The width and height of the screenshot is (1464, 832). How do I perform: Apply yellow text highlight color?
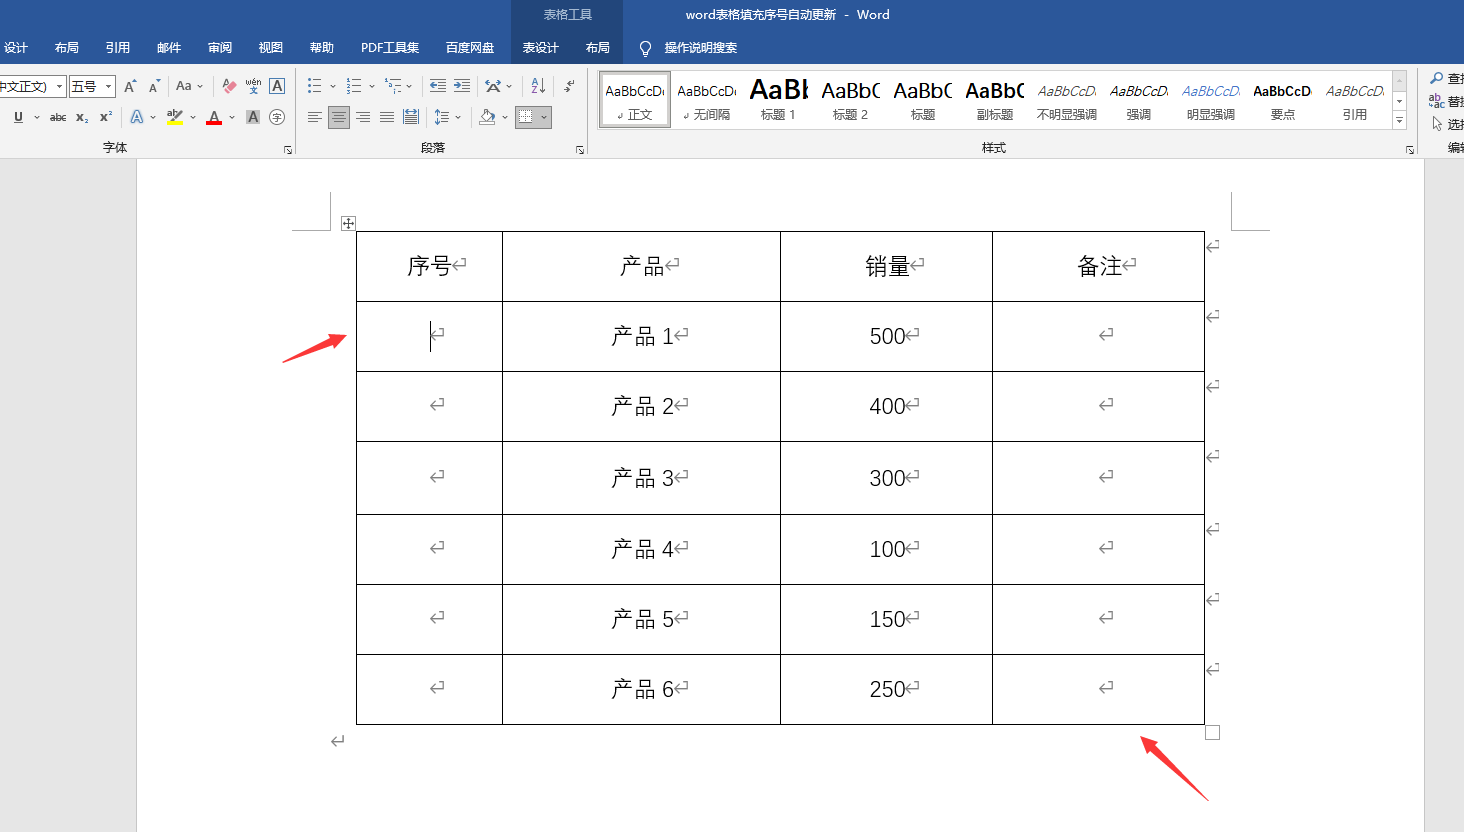(175, 117)
